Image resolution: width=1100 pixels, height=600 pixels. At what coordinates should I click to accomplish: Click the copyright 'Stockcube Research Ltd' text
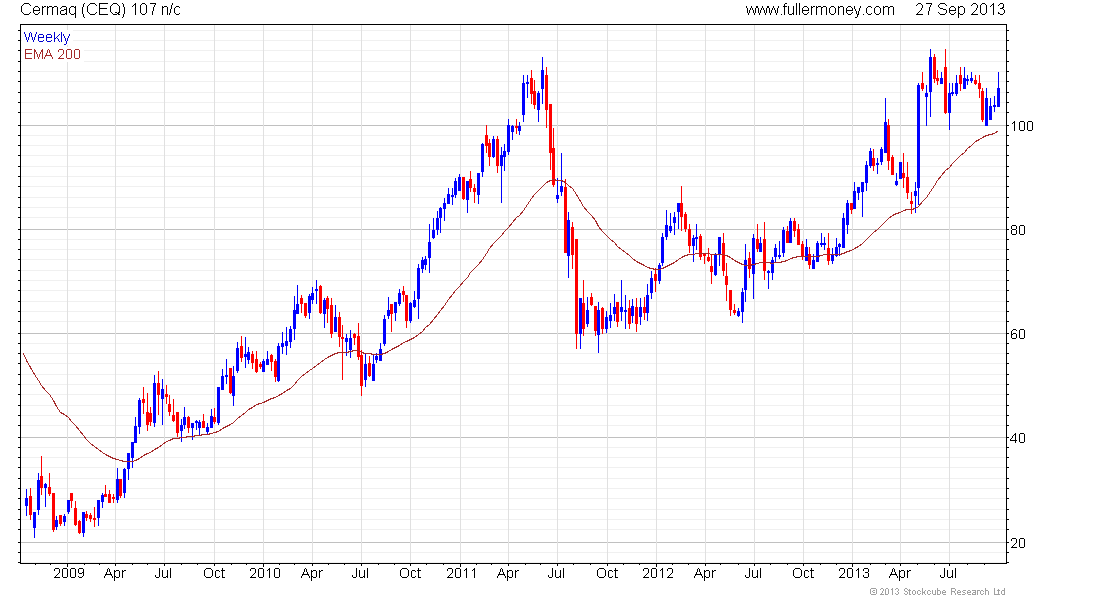tap(937, 592)
